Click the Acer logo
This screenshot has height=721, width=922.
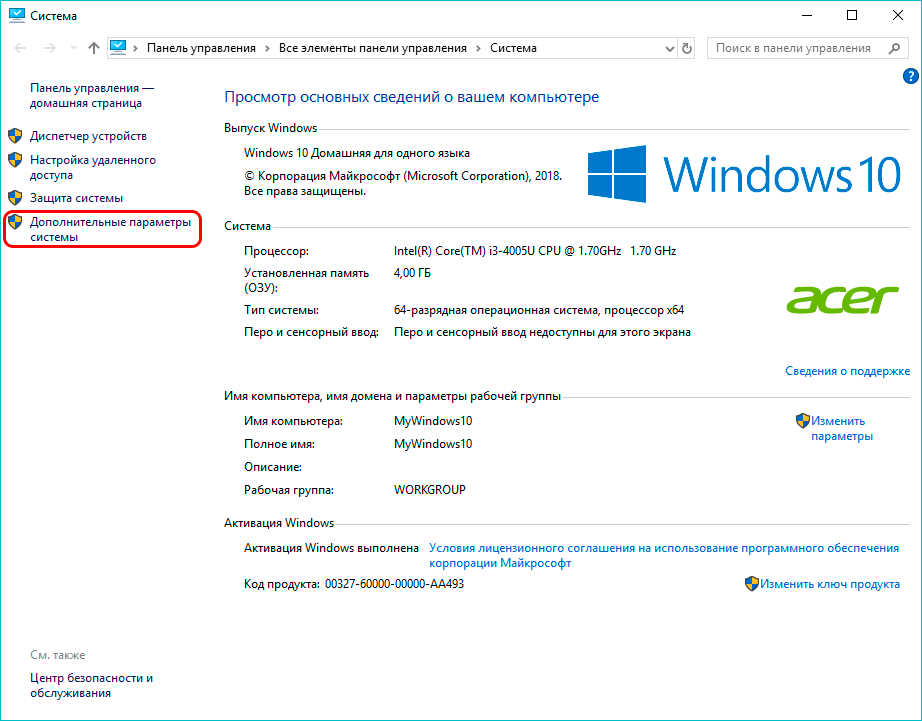point(843,299)
